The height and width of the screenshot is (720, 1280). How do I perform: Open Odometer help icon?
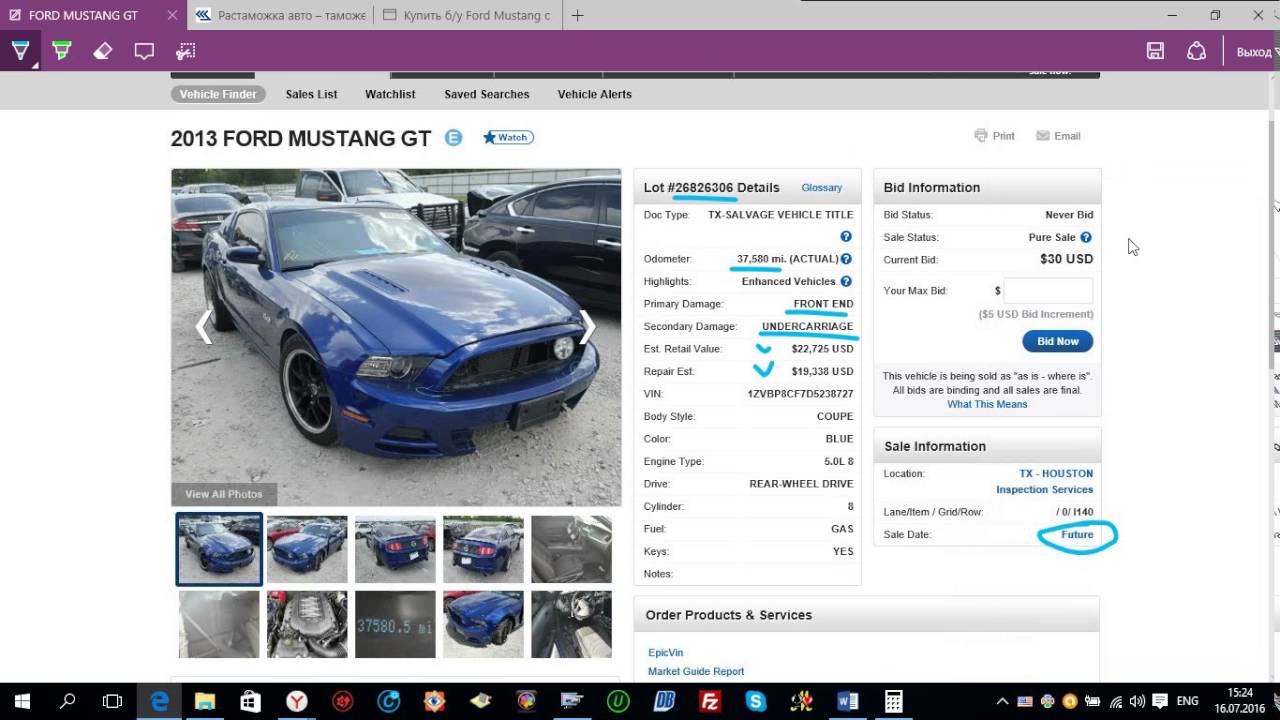pos(846,259)
